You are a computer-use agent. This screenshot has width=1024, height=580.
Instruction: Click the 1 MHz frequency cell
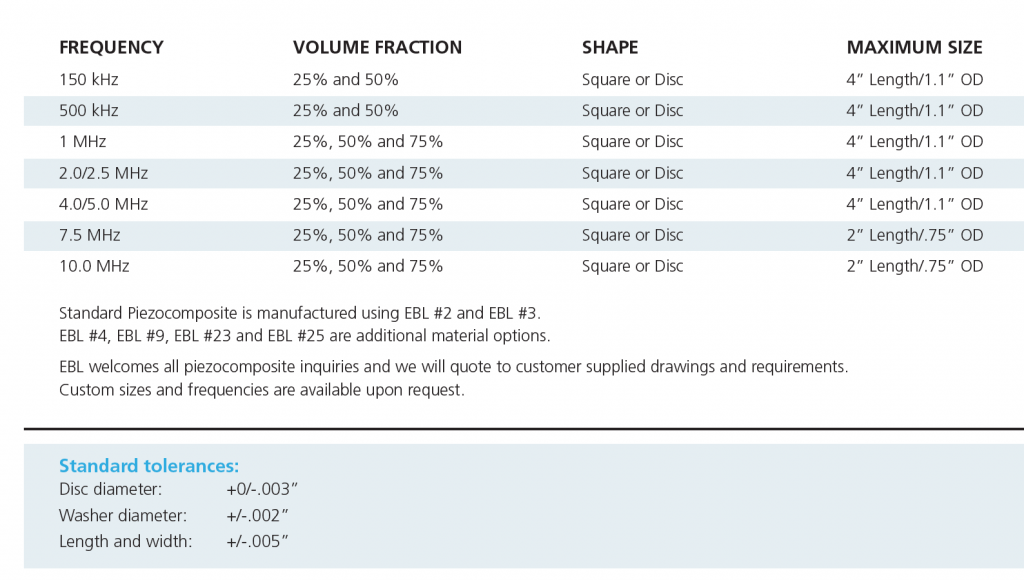pos(83,141)
